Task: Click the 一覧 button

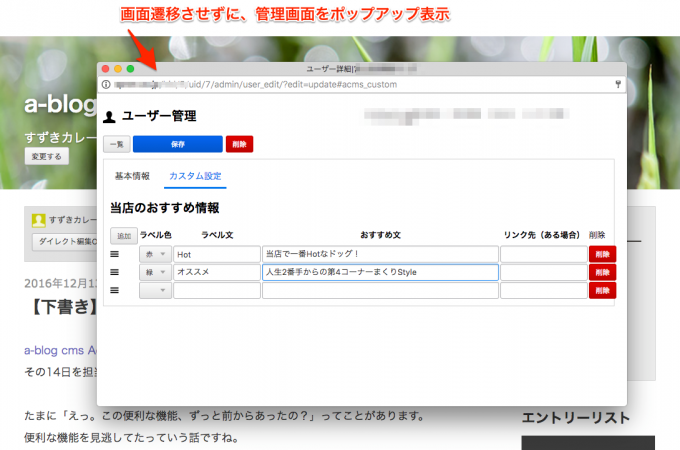Action: 116,144
